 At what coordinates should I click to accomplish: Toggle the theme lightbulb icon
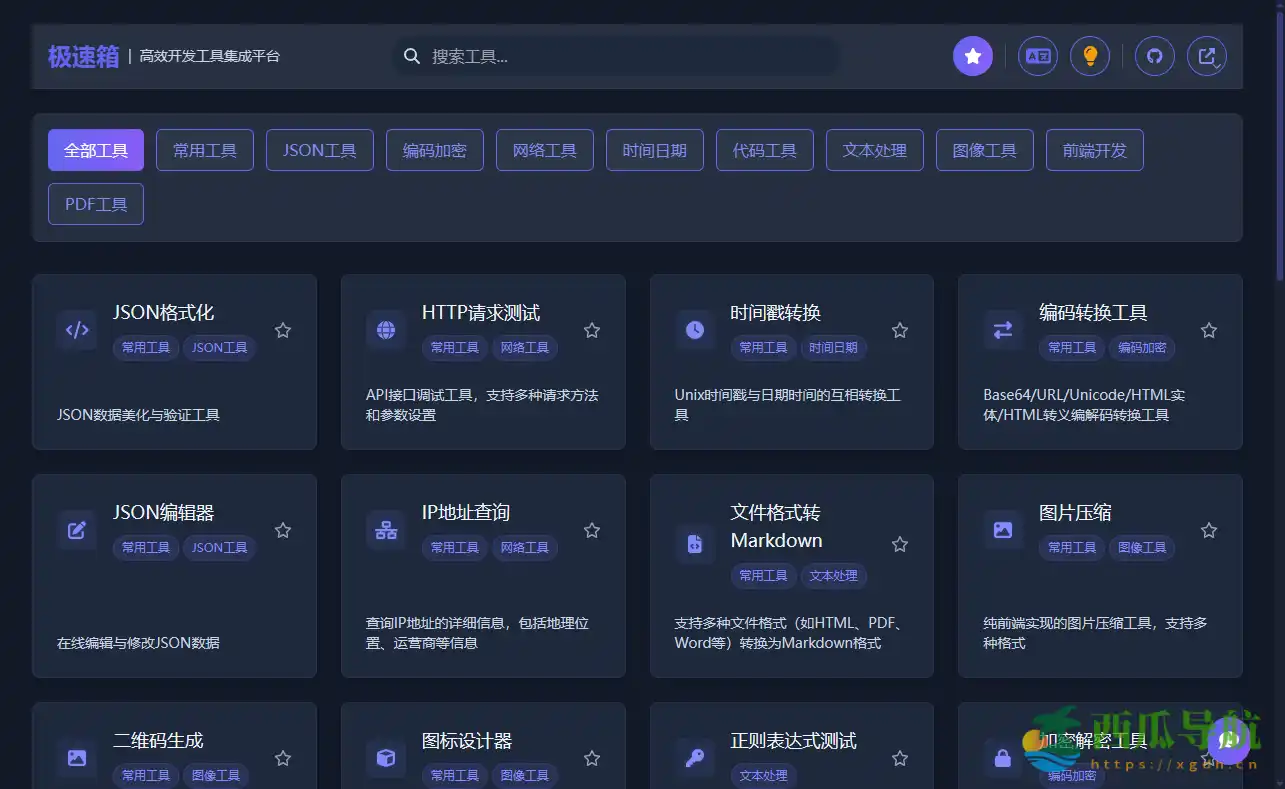(1089, 56)
